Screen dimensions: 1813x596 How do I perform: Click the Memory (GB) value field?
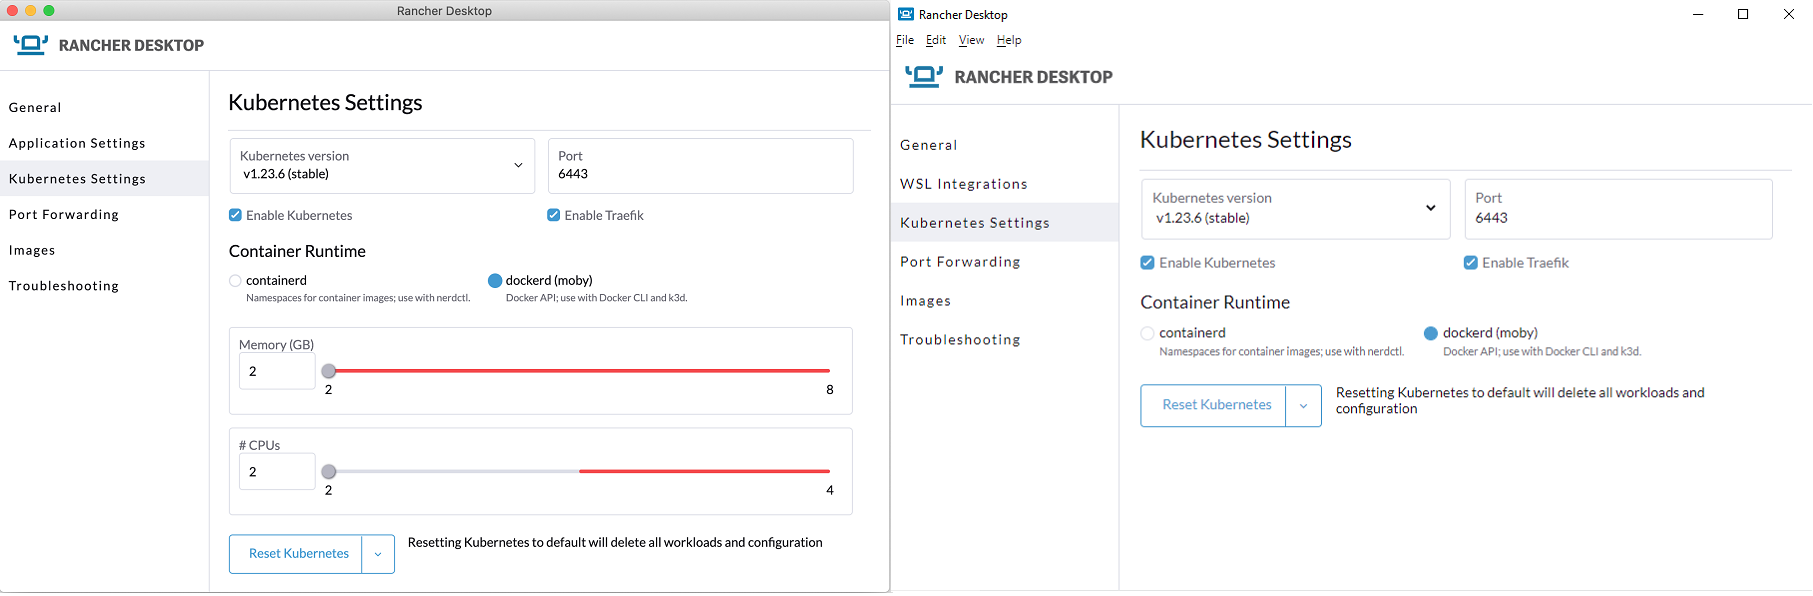click(x=277, y=371)
